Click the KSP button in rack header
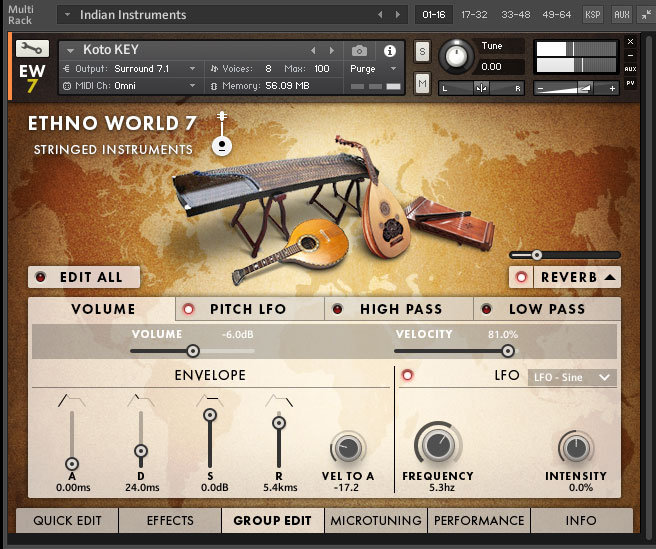Image resolution: width=656 pixels, height=549 pixels. pyautogui.click(x=592, y=15)
